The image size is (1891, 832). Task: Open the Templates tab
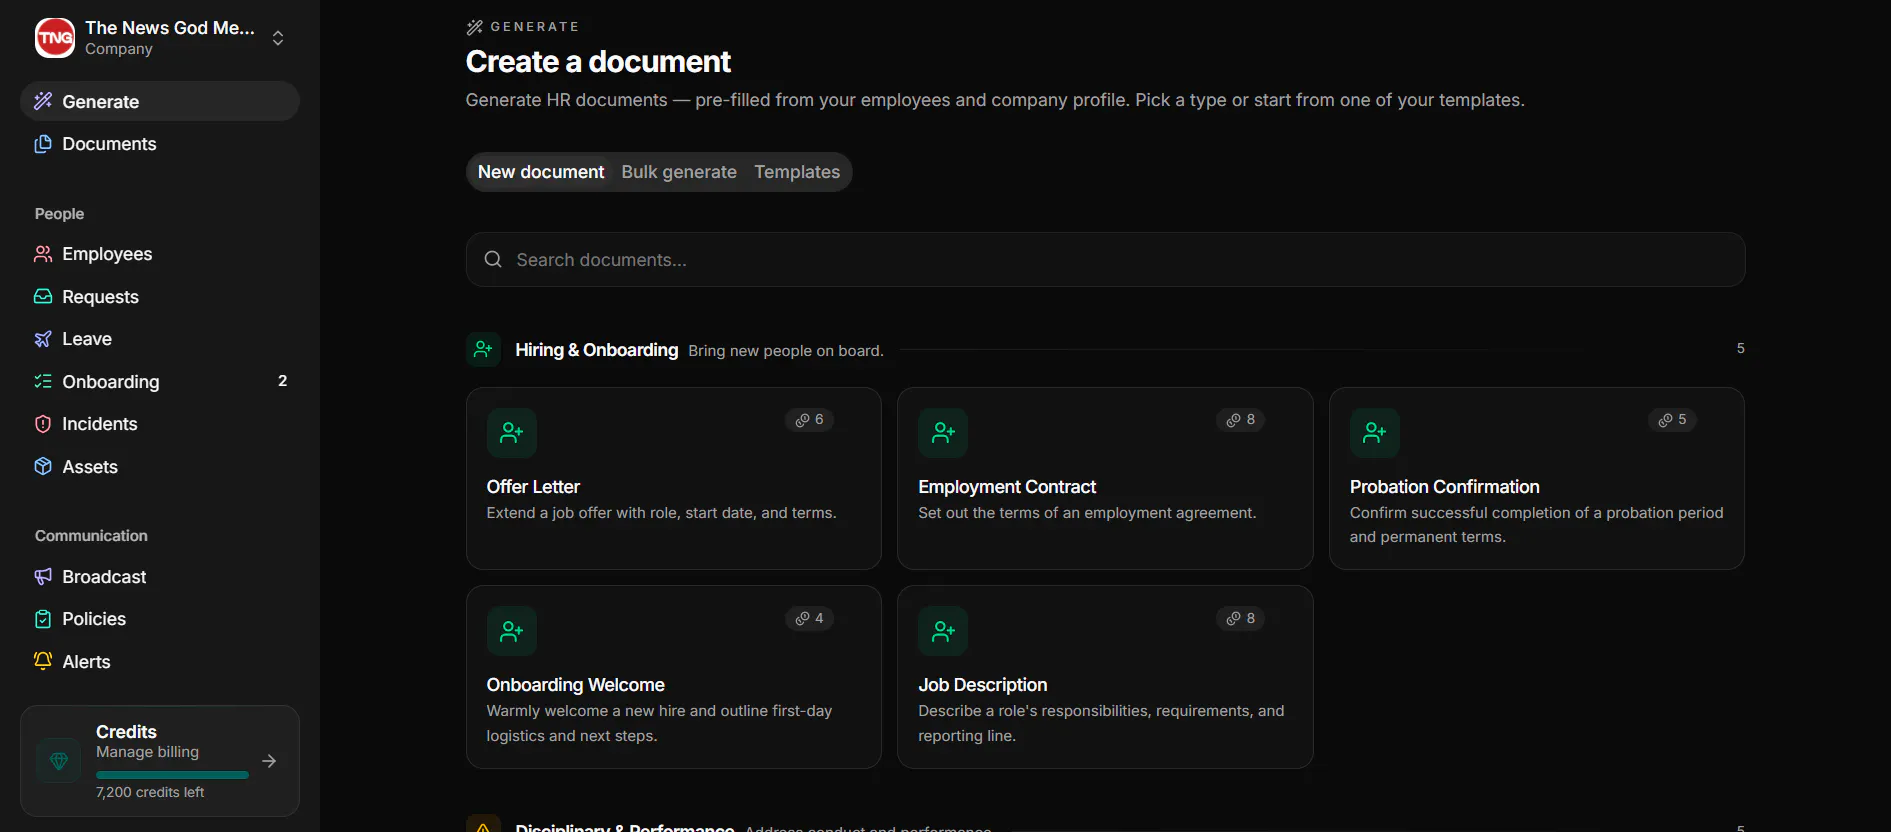point(797,172)
